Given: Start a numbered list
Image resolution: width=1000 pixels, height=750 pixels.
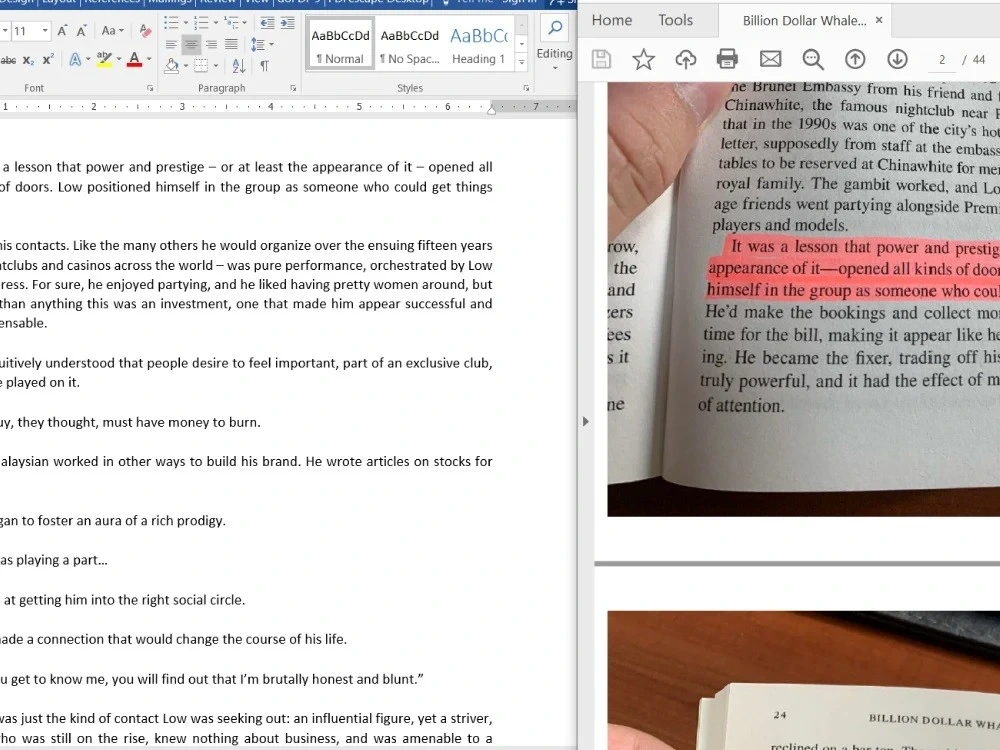Looking at the screenshot, I should [201, 23].
